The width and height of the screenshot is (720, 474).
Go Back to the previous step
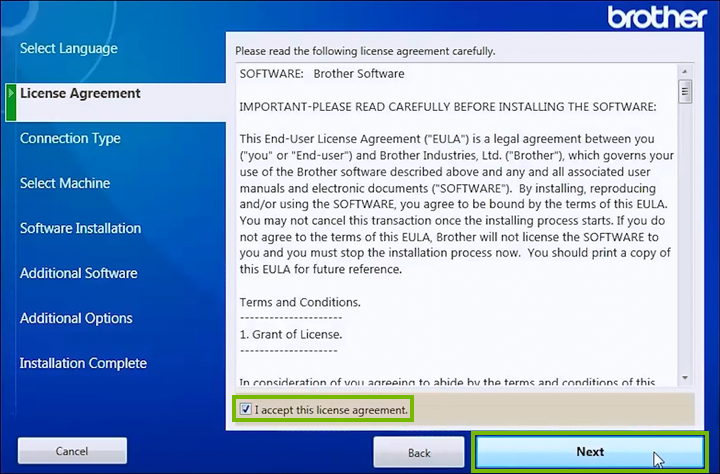tap(419, 453)
